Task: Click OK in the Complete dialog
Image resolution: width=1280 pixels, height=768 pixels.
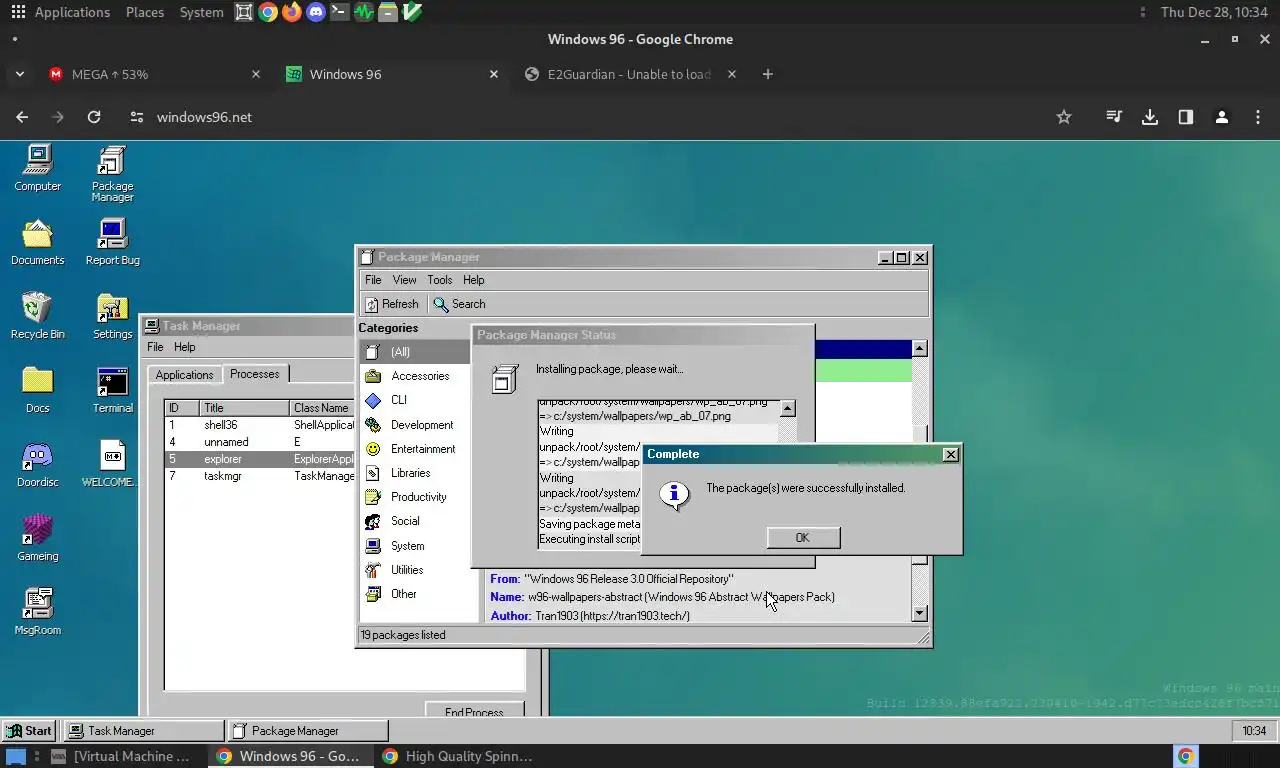Action: click(x=803, y=538)
